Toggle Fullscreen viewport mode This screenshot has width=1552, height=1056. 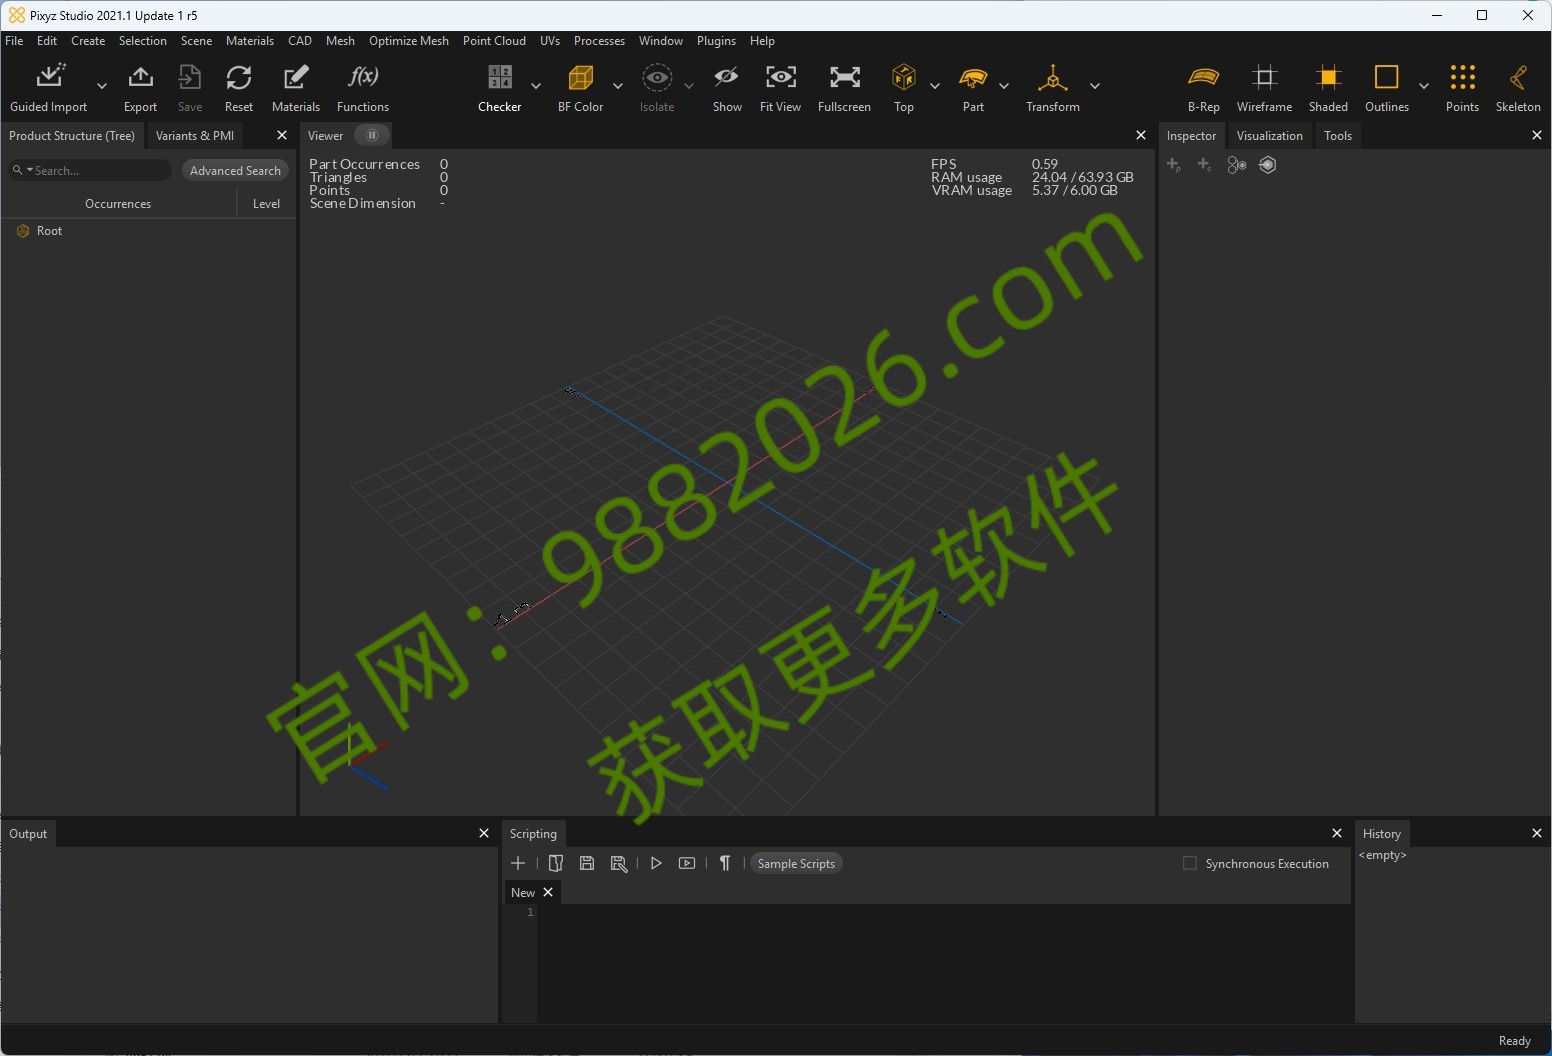tap(845, 86)
